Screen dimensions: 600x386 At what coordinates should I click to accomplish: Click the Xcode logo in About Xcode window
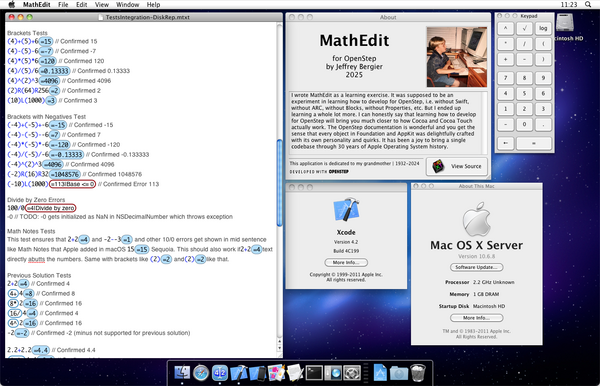point(346,210)
